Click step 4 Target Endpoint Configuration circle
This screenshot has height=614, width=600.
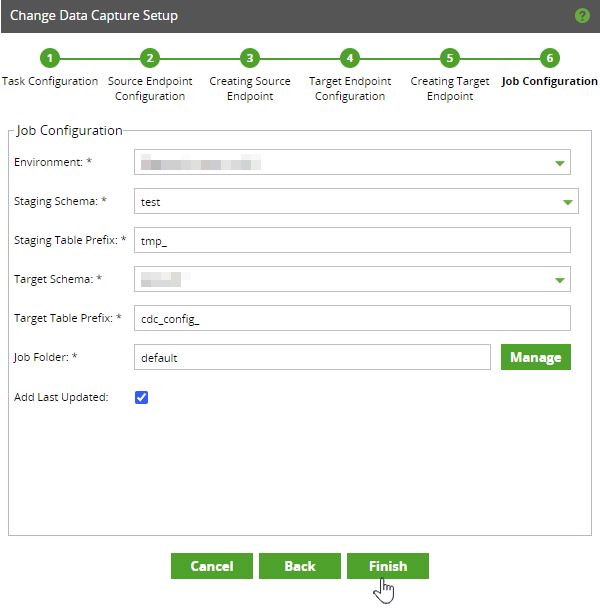point(350,58)
